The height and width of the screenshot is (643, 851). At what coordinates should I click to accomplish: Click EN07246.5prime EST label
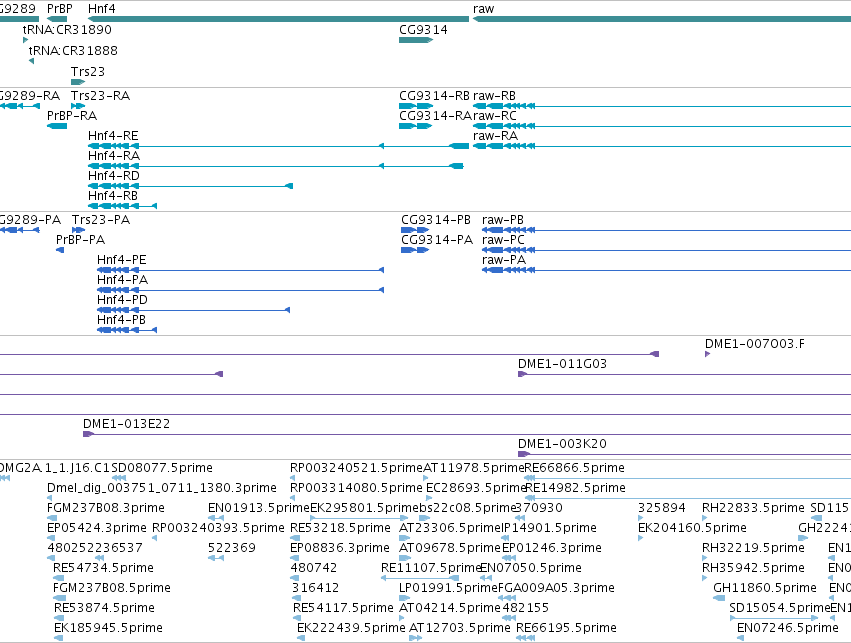tap(788, 628)
